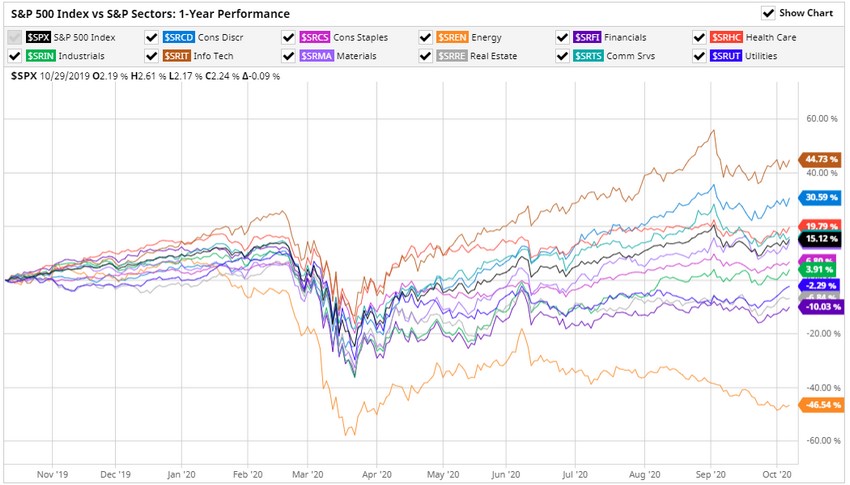Select the Materials legend label
Viewport: 850px width, 485px height.
pos(357,56)
